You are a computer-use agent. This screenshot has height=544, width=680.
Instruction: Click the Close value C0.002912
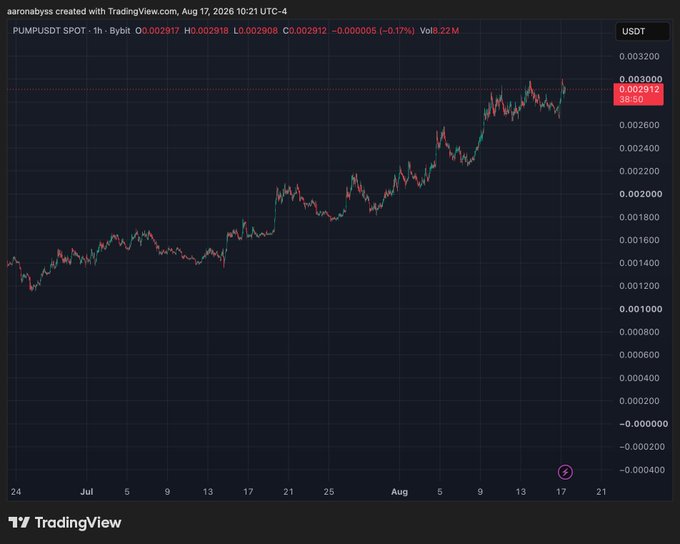pos(304,31)
